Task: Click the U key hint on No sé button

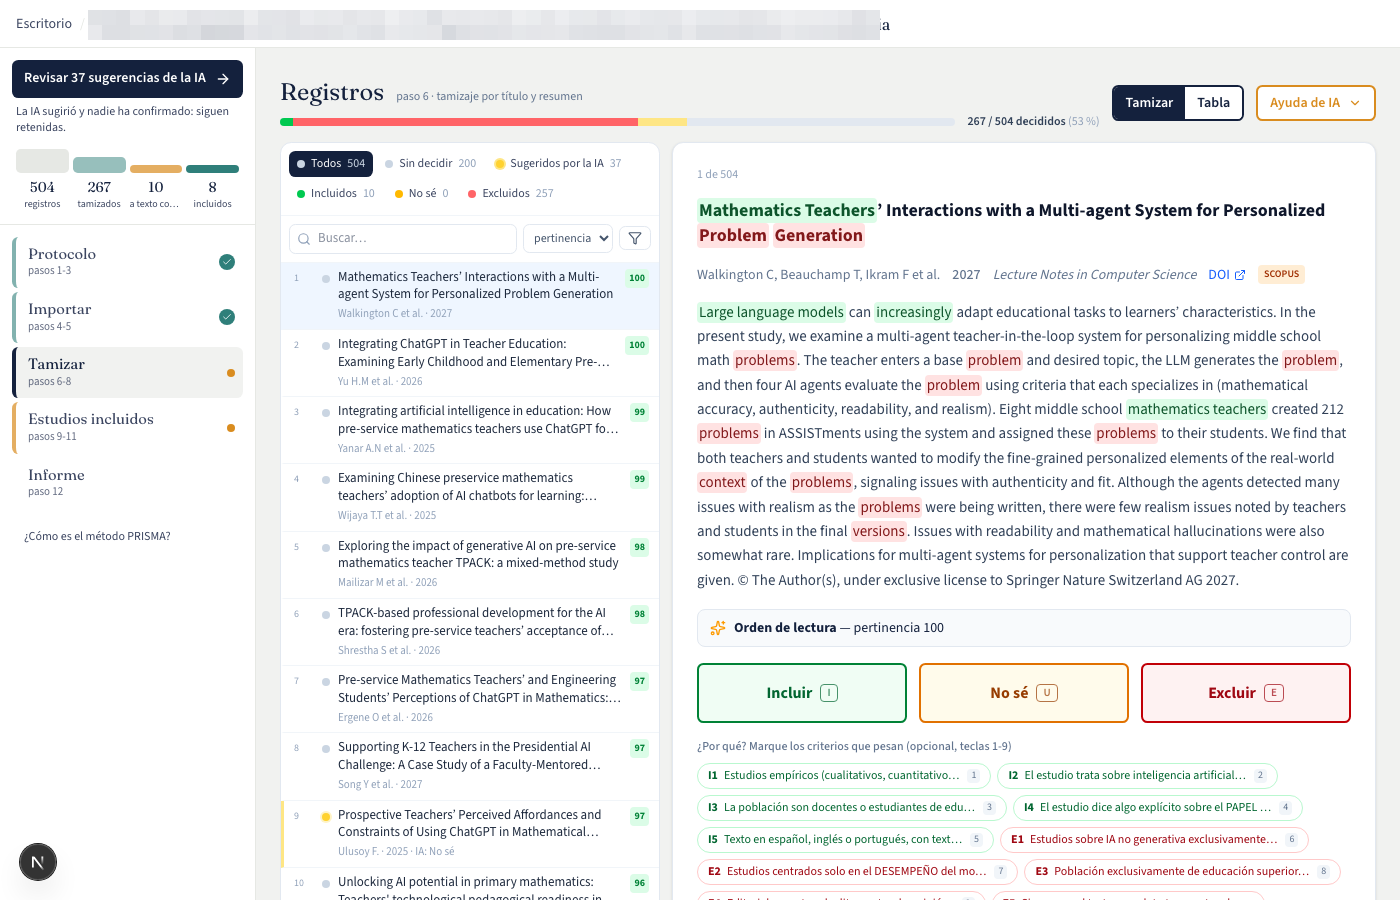Action: (1047, 693)
